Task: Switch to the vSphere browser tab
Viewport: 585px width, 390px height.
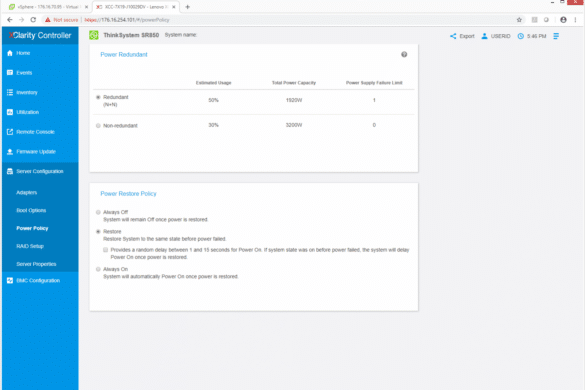Action: pyautogui.click(x=48, y=7)
